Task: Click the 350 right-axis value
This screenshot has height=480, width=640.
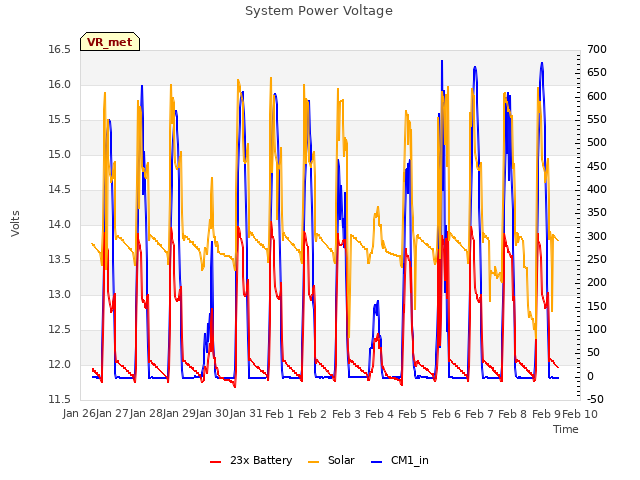Action: (597, 213)
